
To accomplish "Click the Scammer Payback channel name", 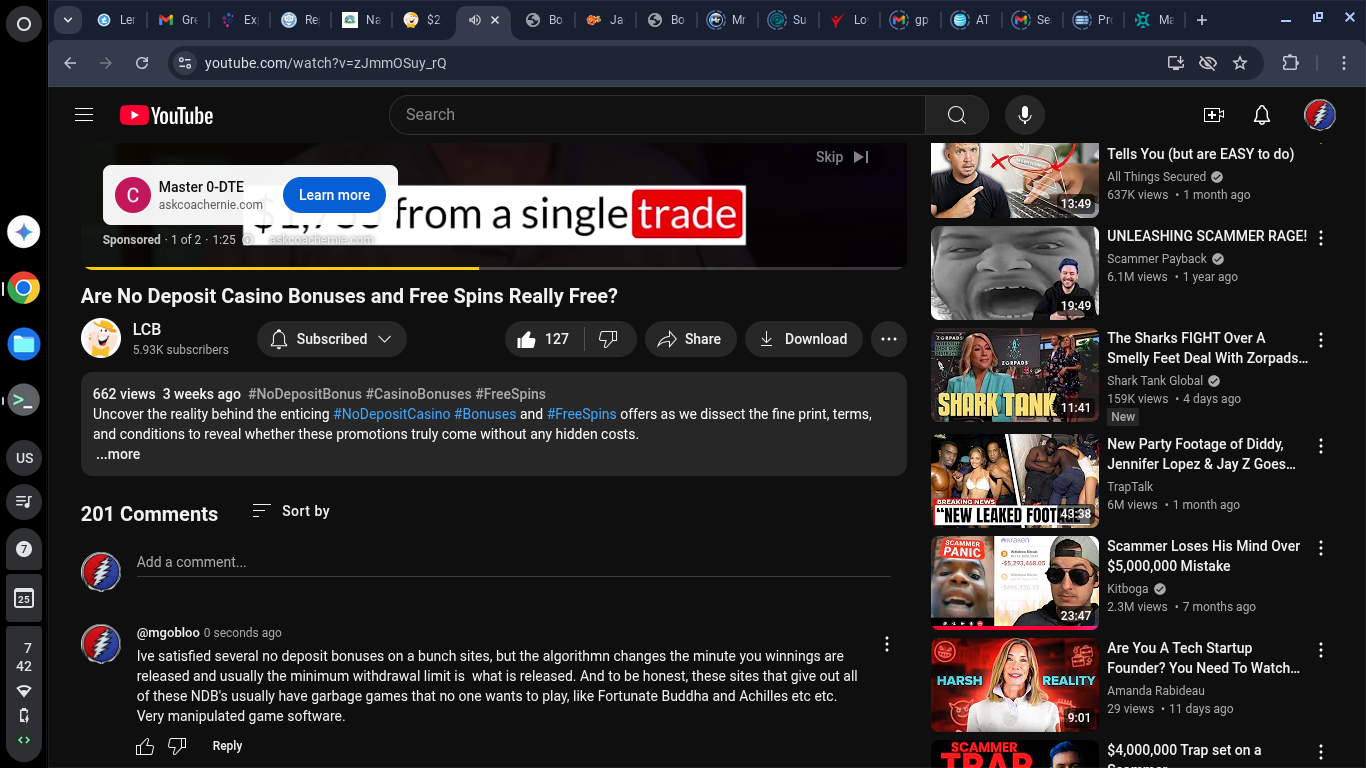I will 1157,258.
